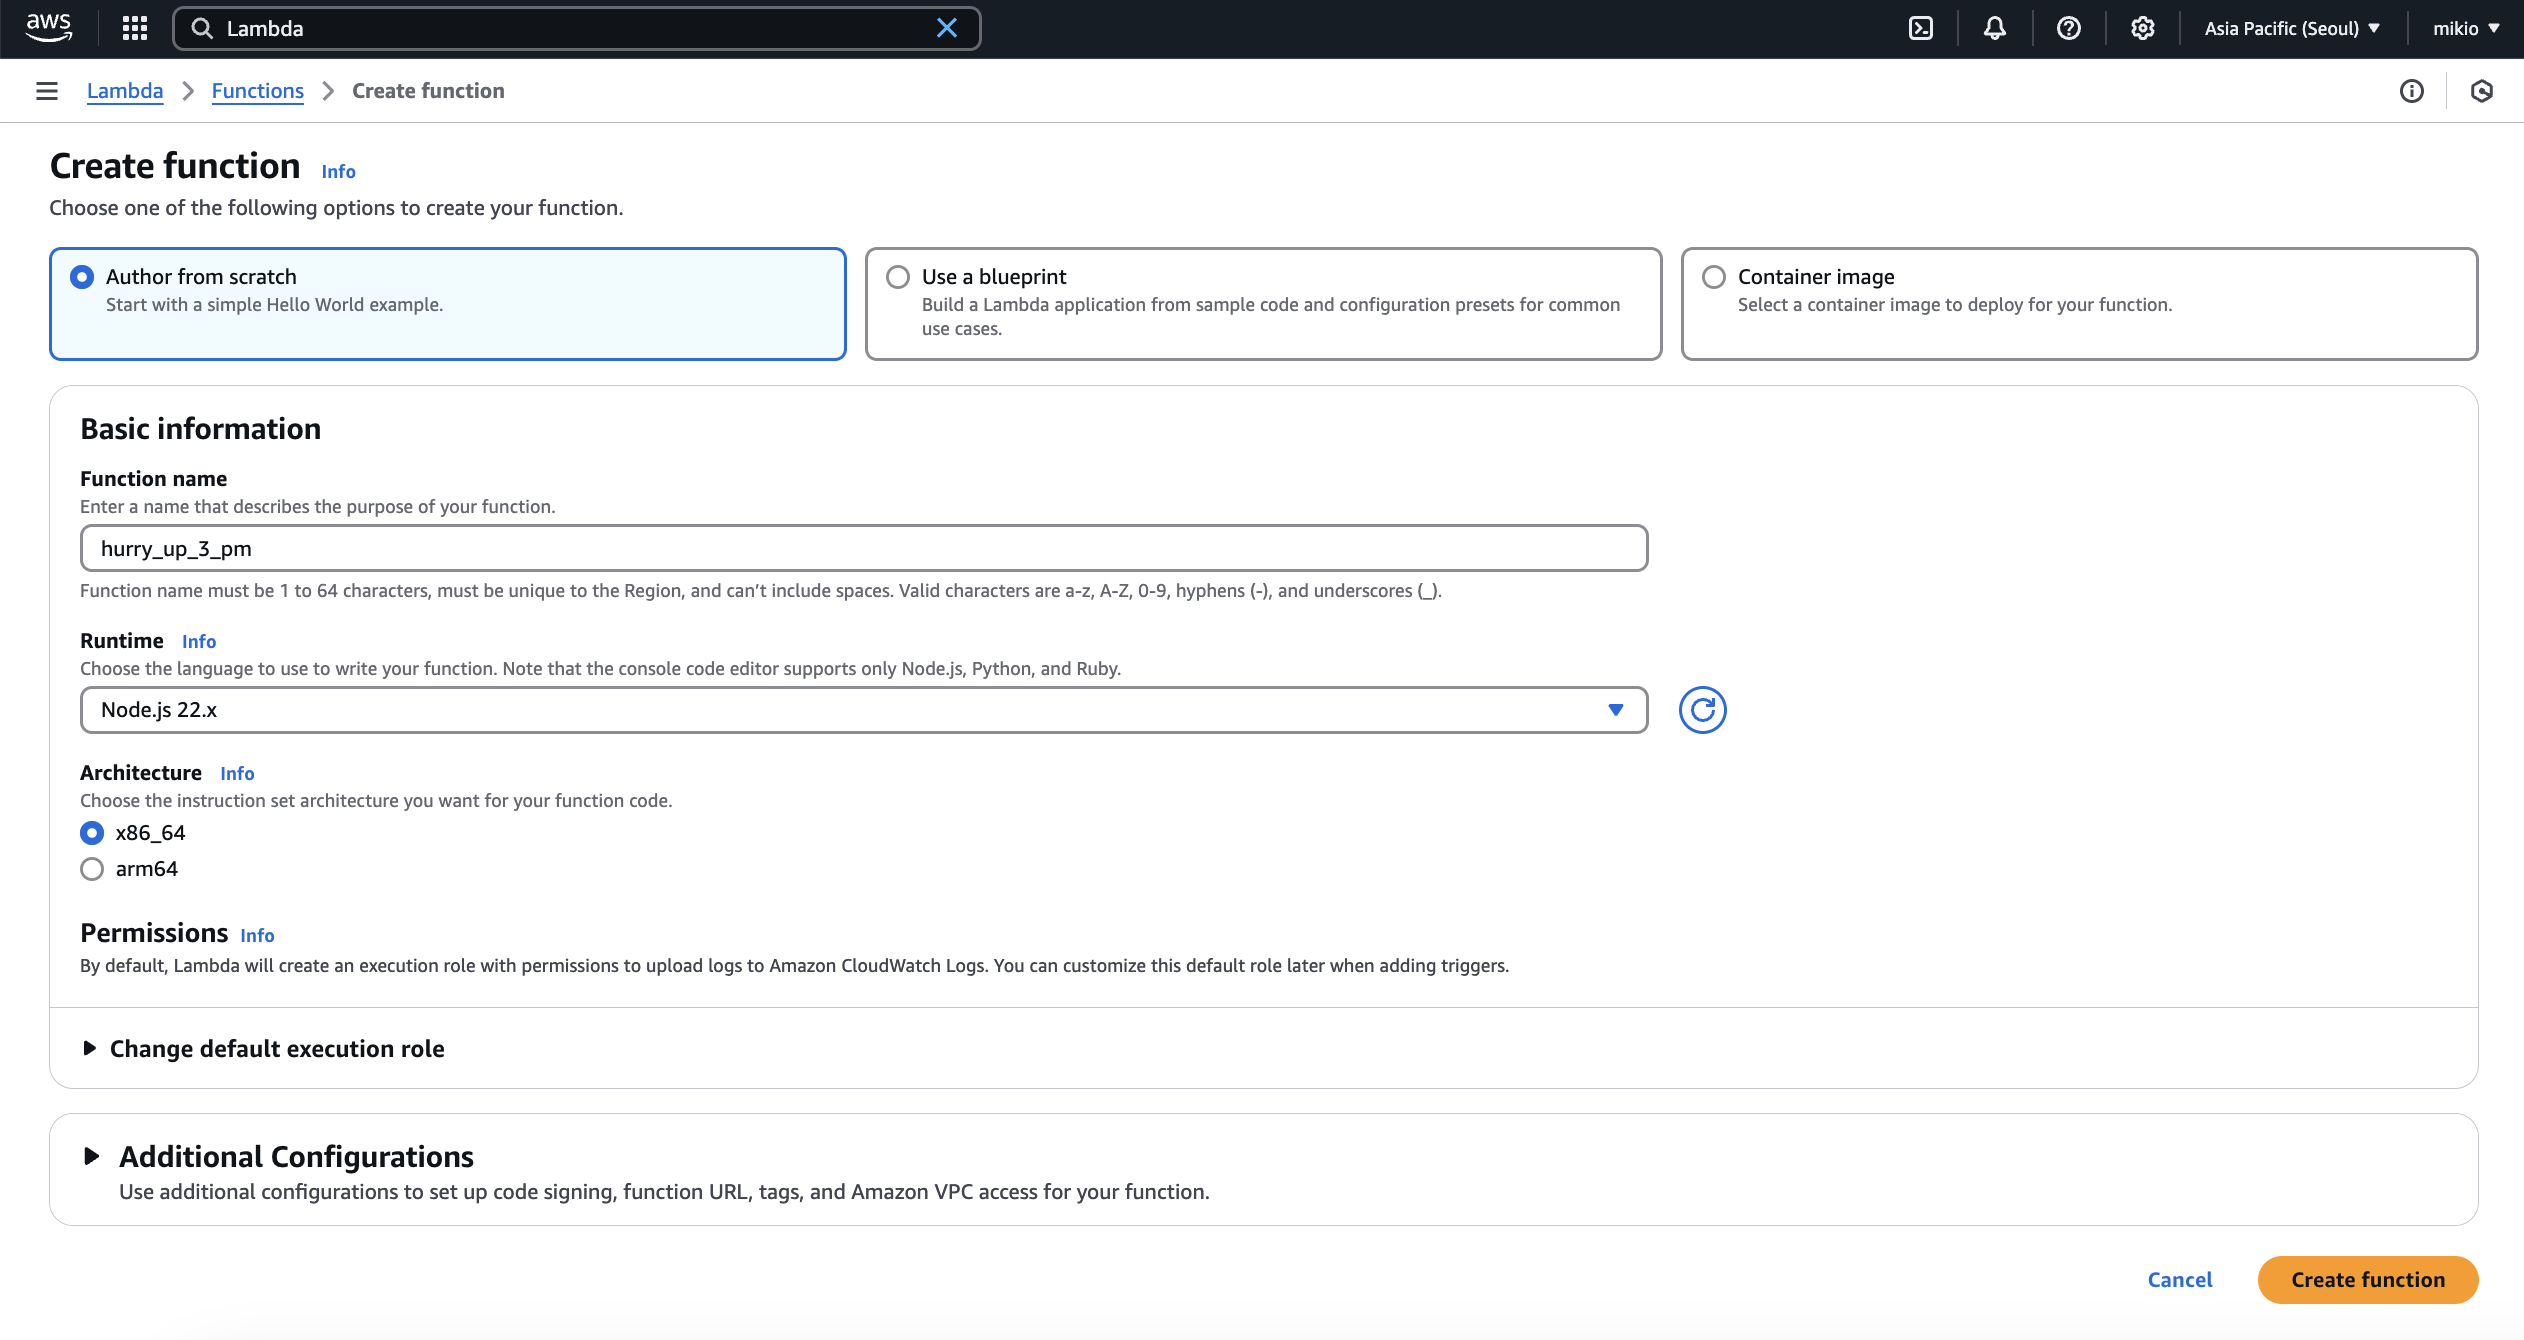The image size is (2524, 1340).
Task: Open the notifications bell
Action: (1993, 28)
